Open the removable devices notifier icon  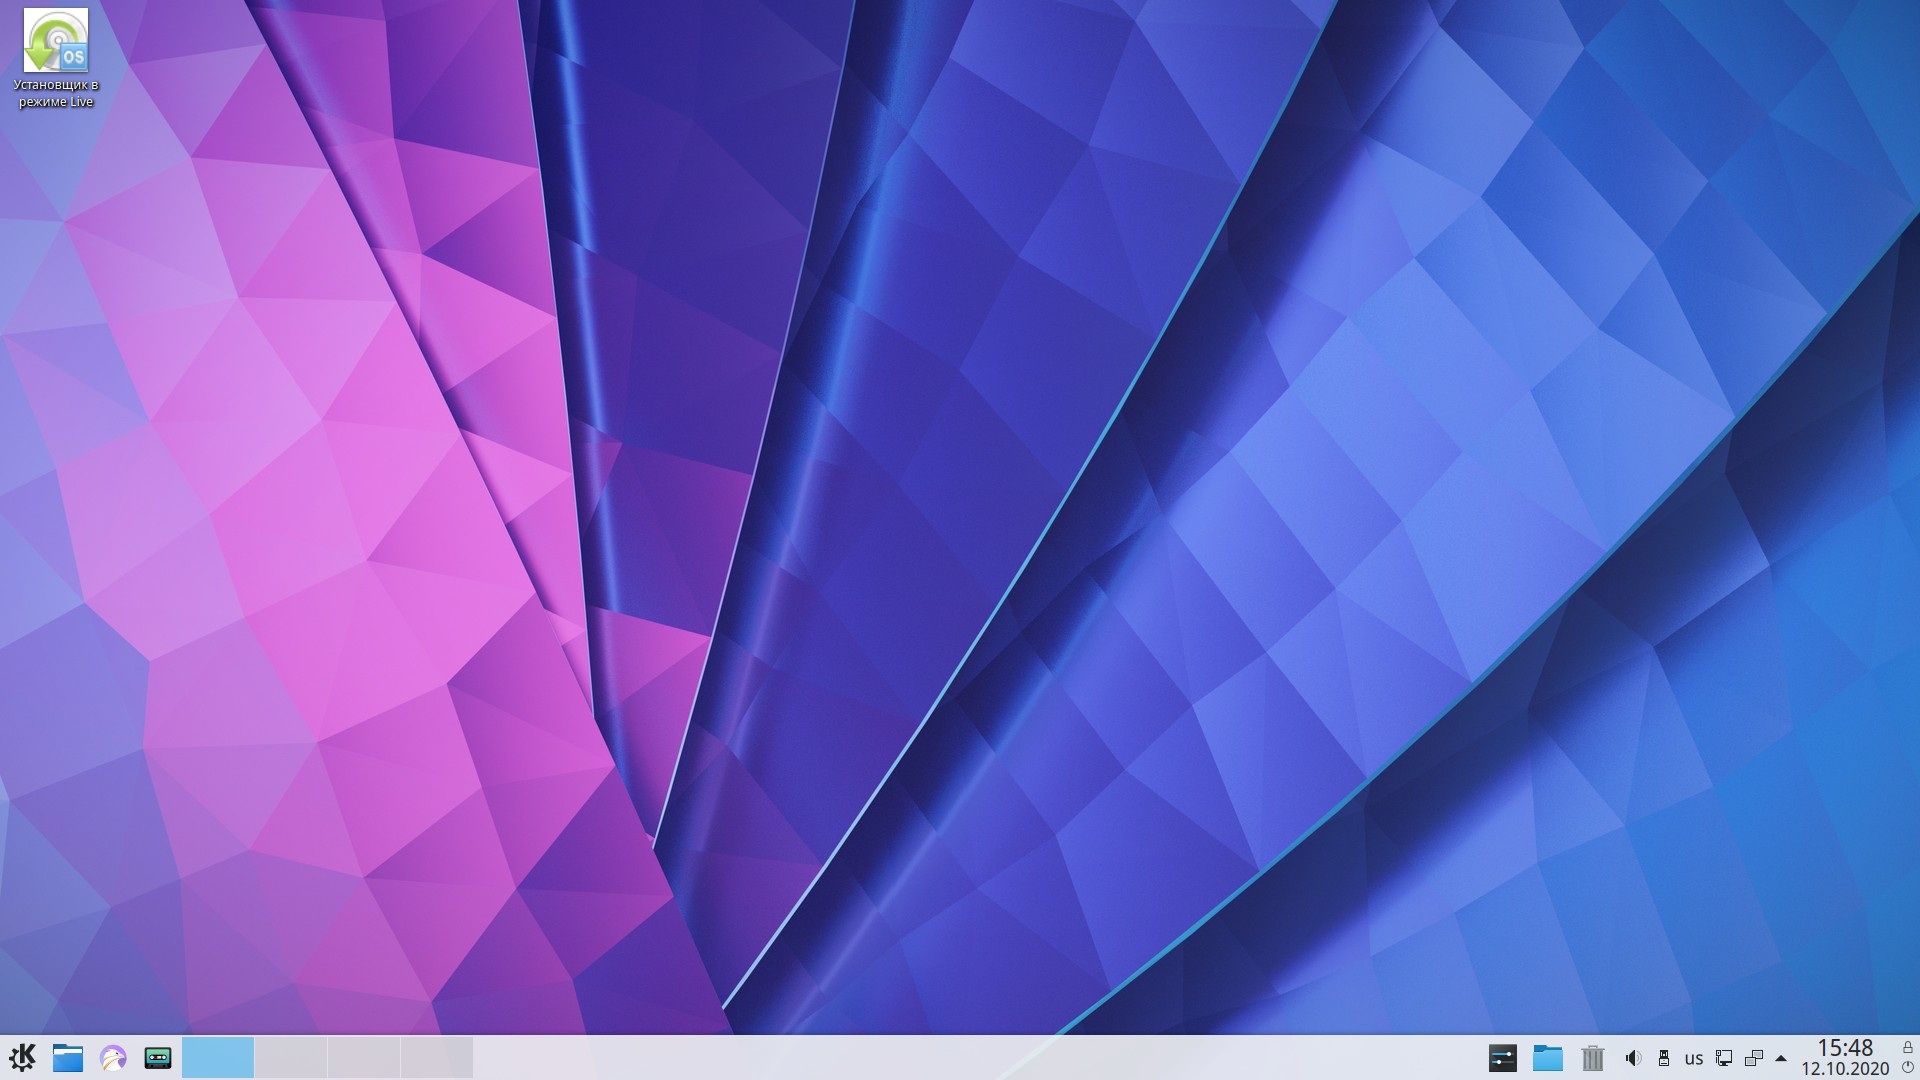[x=1664, y=1057]
